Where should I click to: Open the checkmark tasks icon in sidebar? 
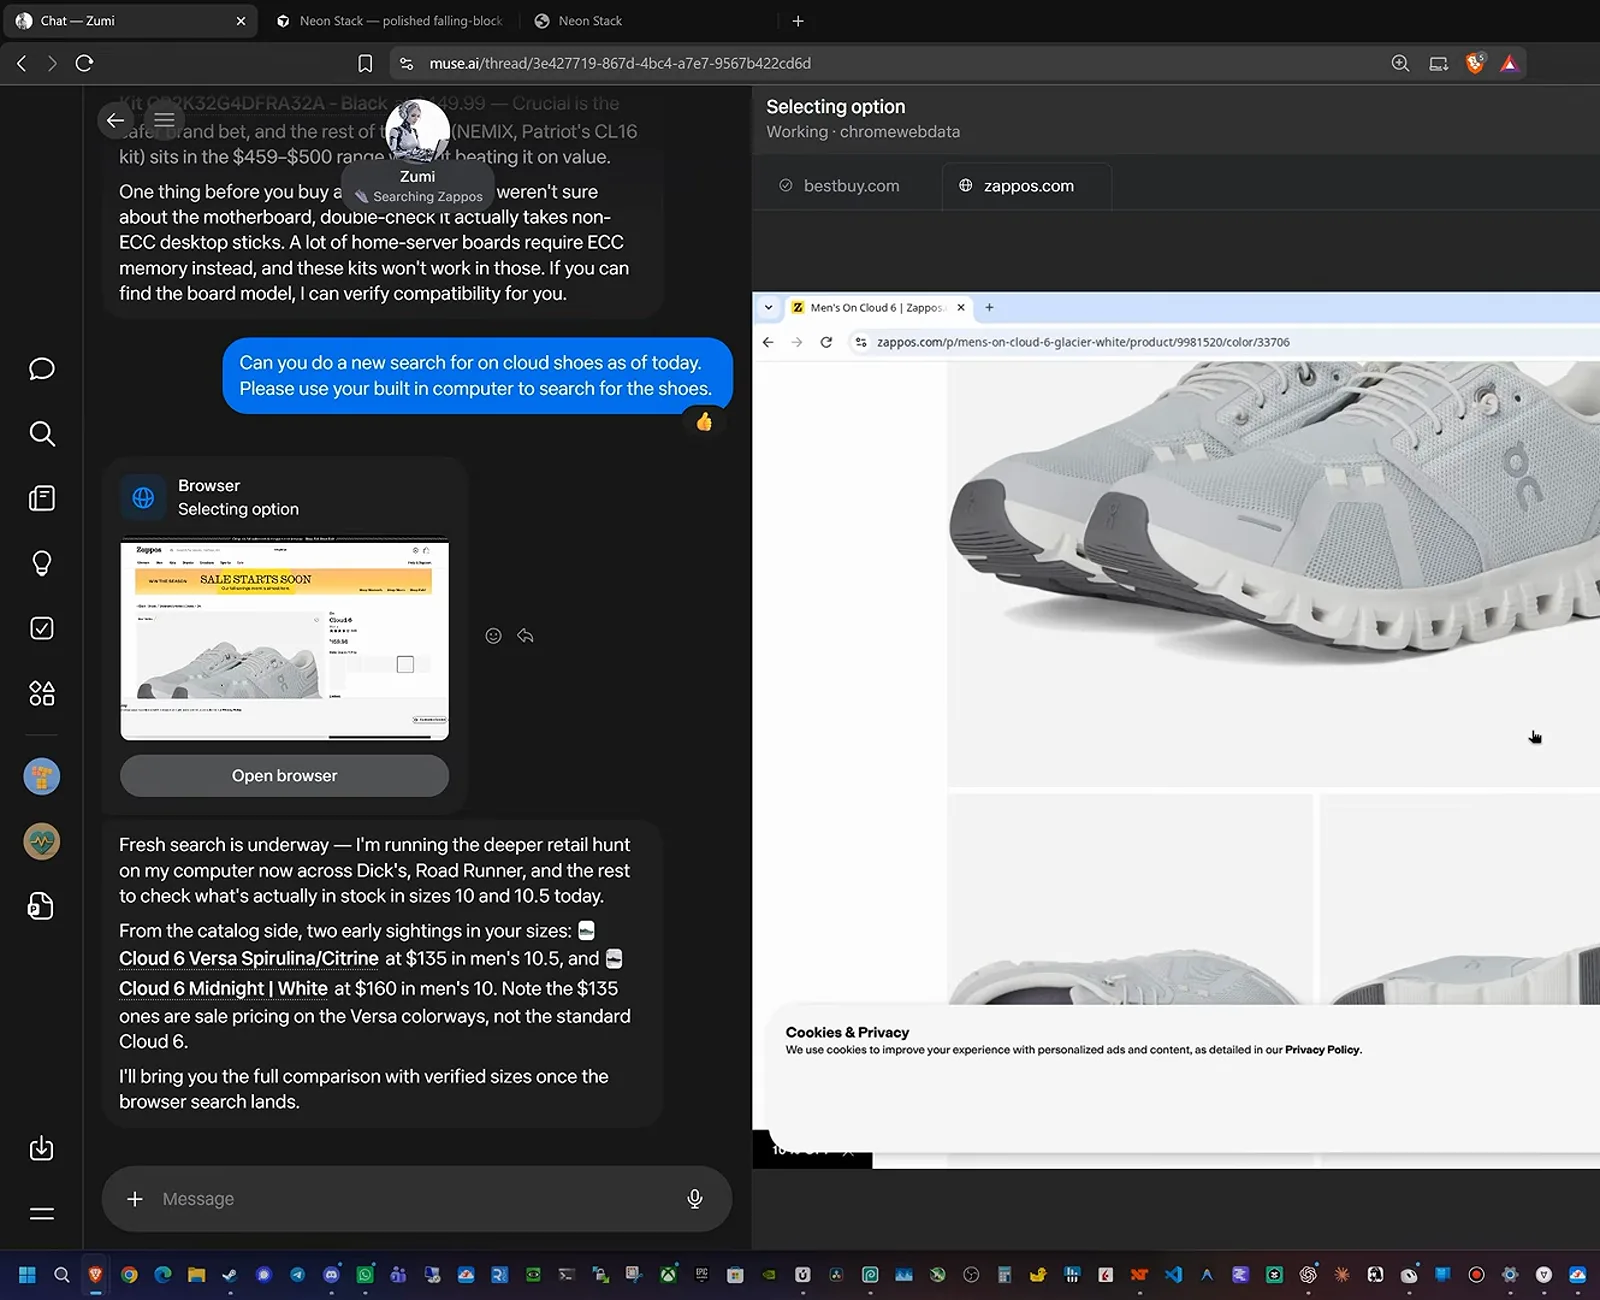tap(42, 628)
